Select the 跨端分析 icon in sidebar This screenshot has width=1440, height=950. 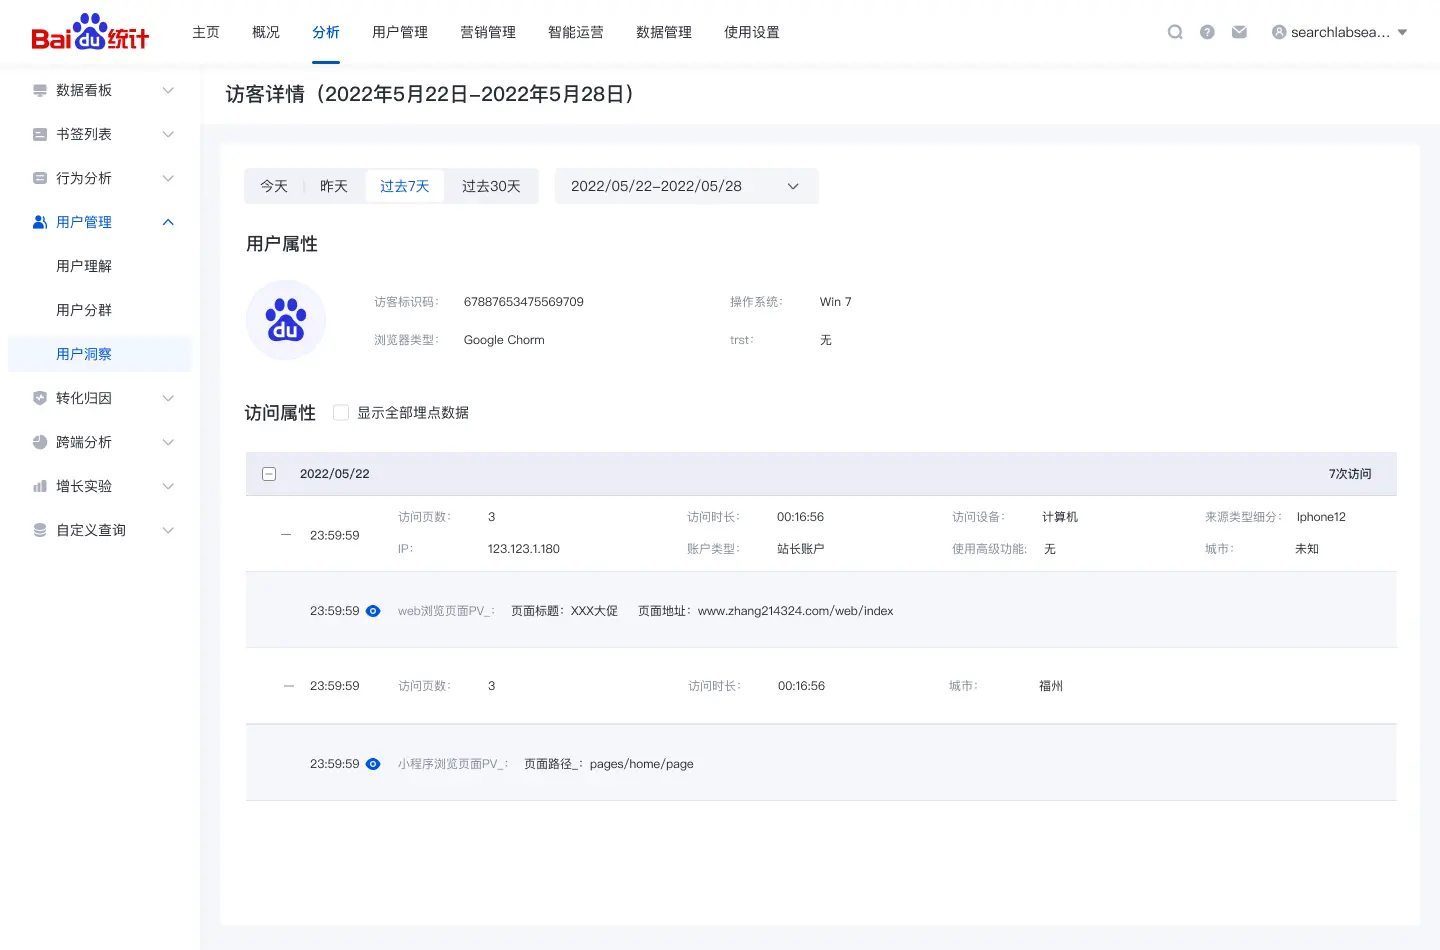[39, 442]
